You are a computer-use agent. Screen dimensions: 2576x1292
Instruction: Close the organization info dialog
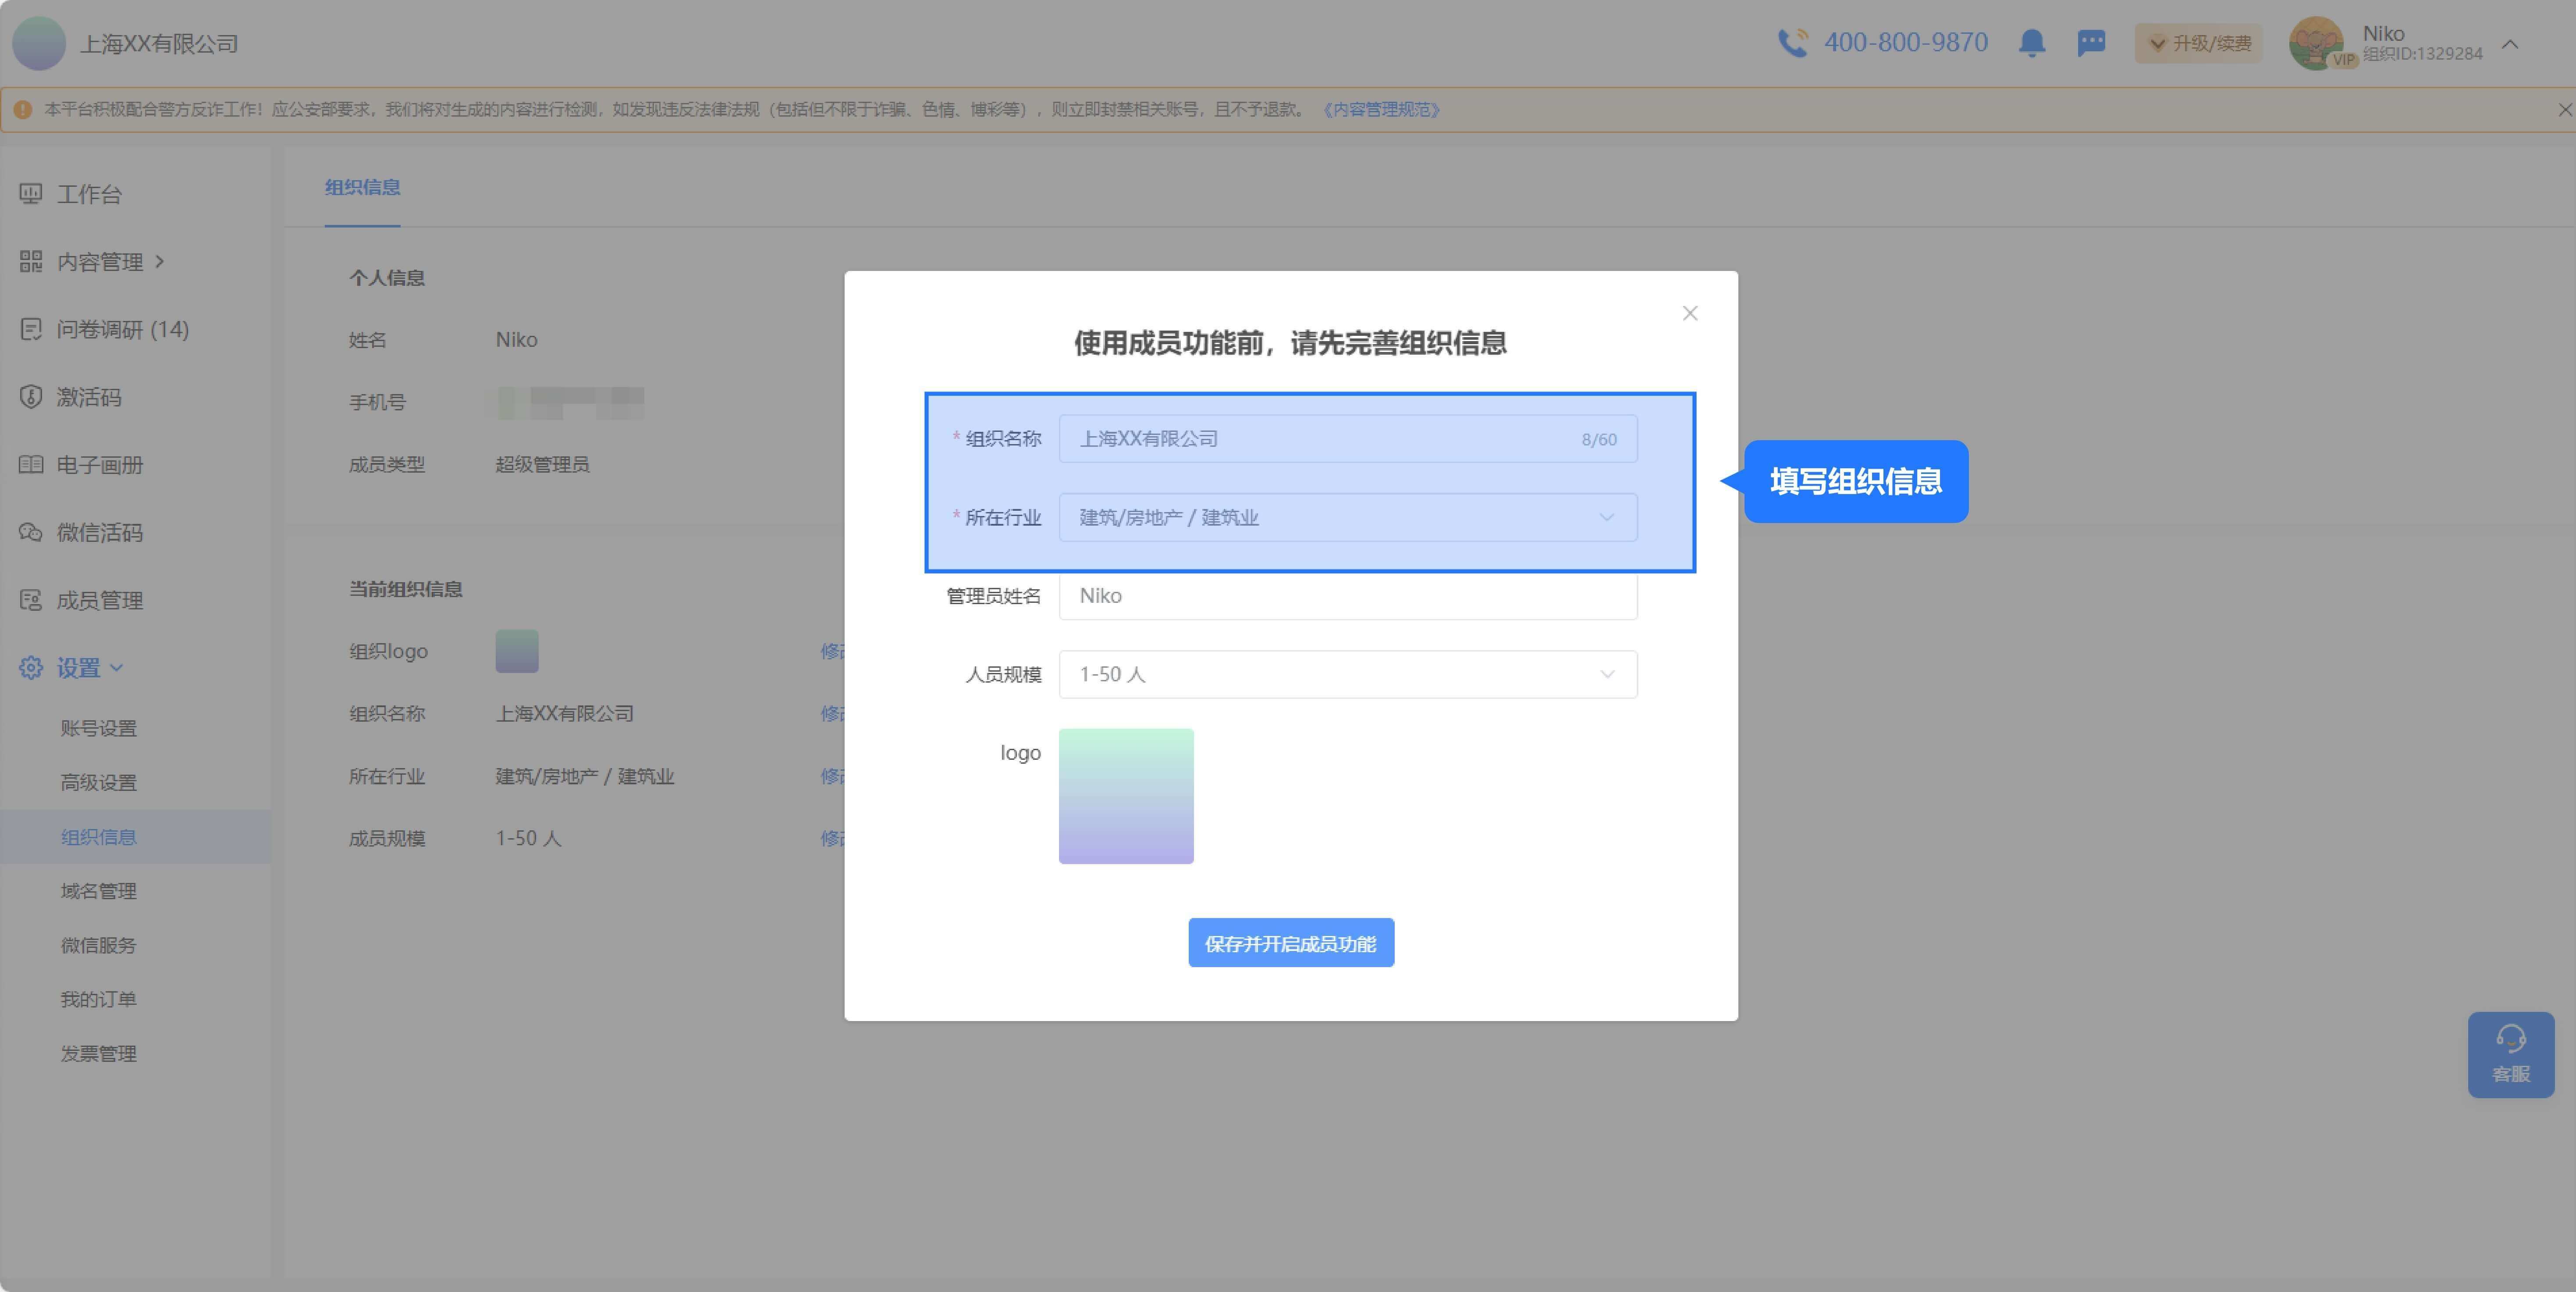coord(1690,314)
